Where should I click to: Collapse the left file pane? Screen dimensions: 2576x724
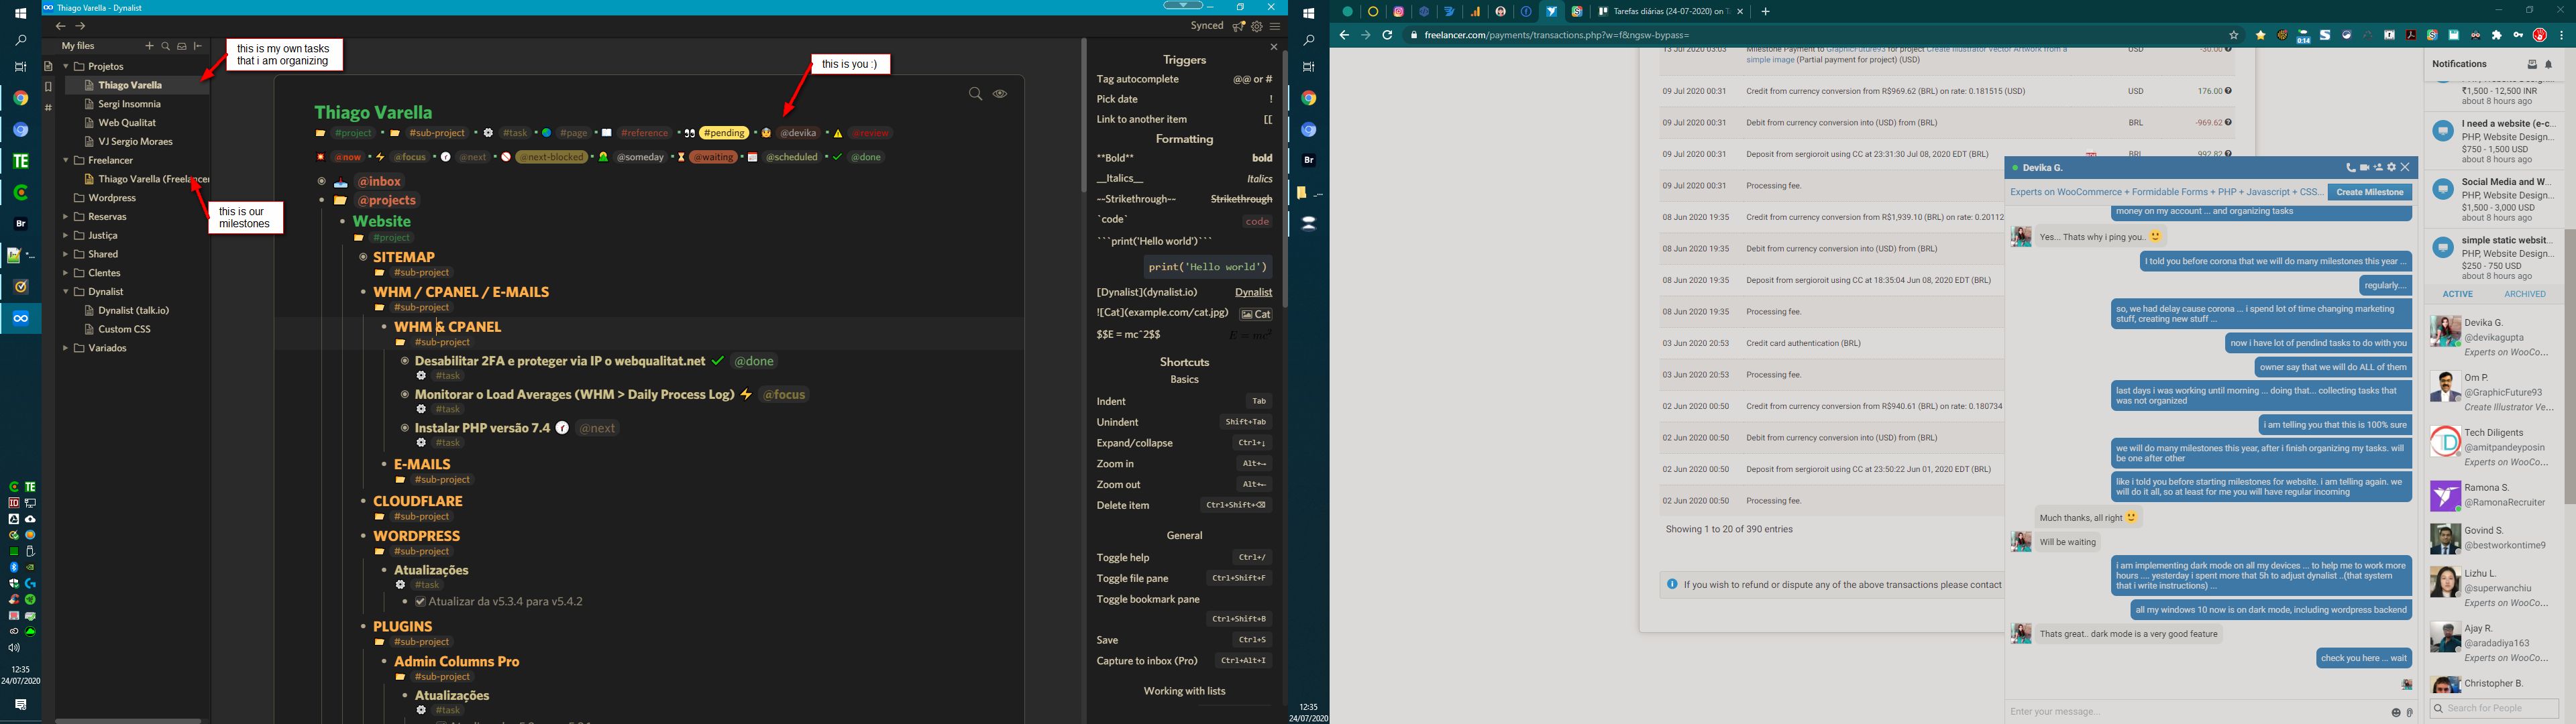click(198, 46)
